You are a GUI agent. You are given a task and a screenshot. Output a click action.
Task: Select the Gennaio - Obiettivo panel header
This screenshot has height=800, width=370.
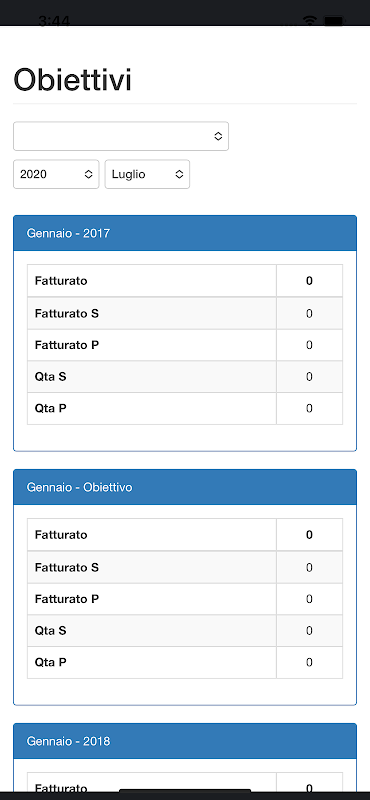point(185,487)
